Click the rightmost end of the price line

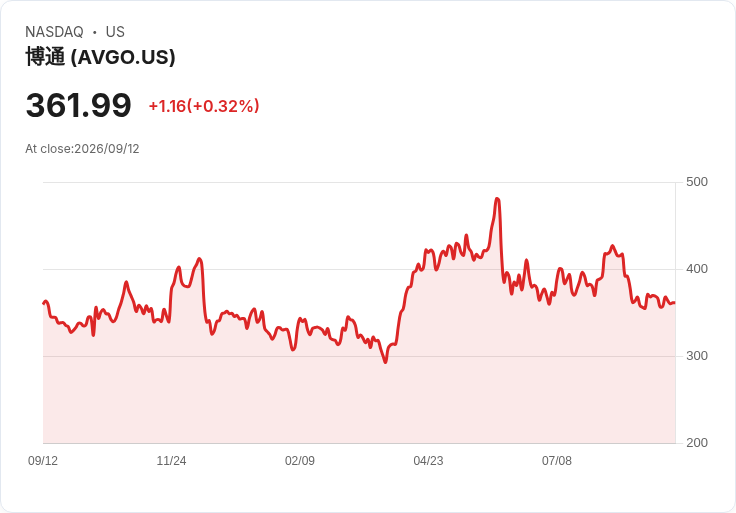coord(675,303)
